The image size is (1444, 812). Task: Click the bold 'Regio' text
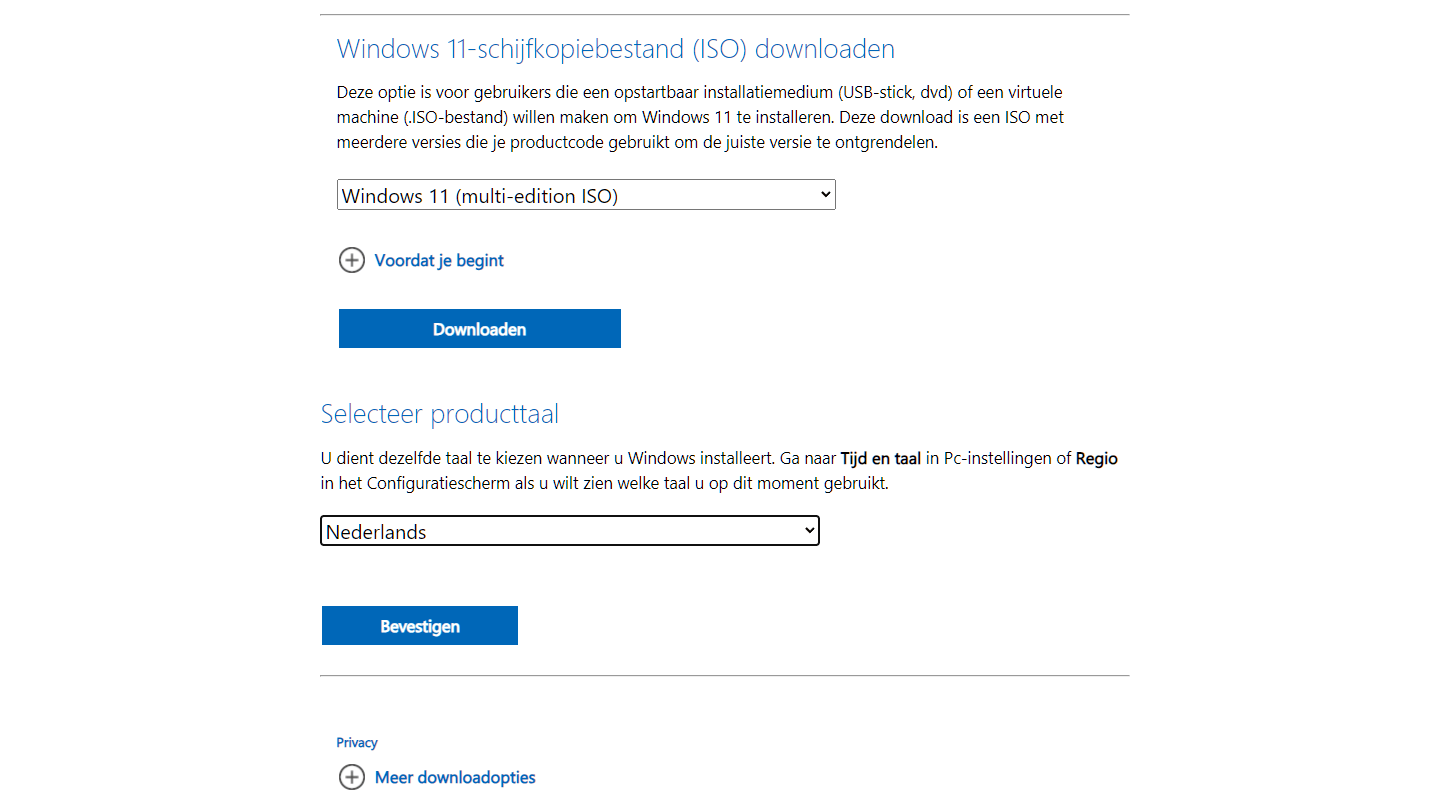pos(1096,459)
